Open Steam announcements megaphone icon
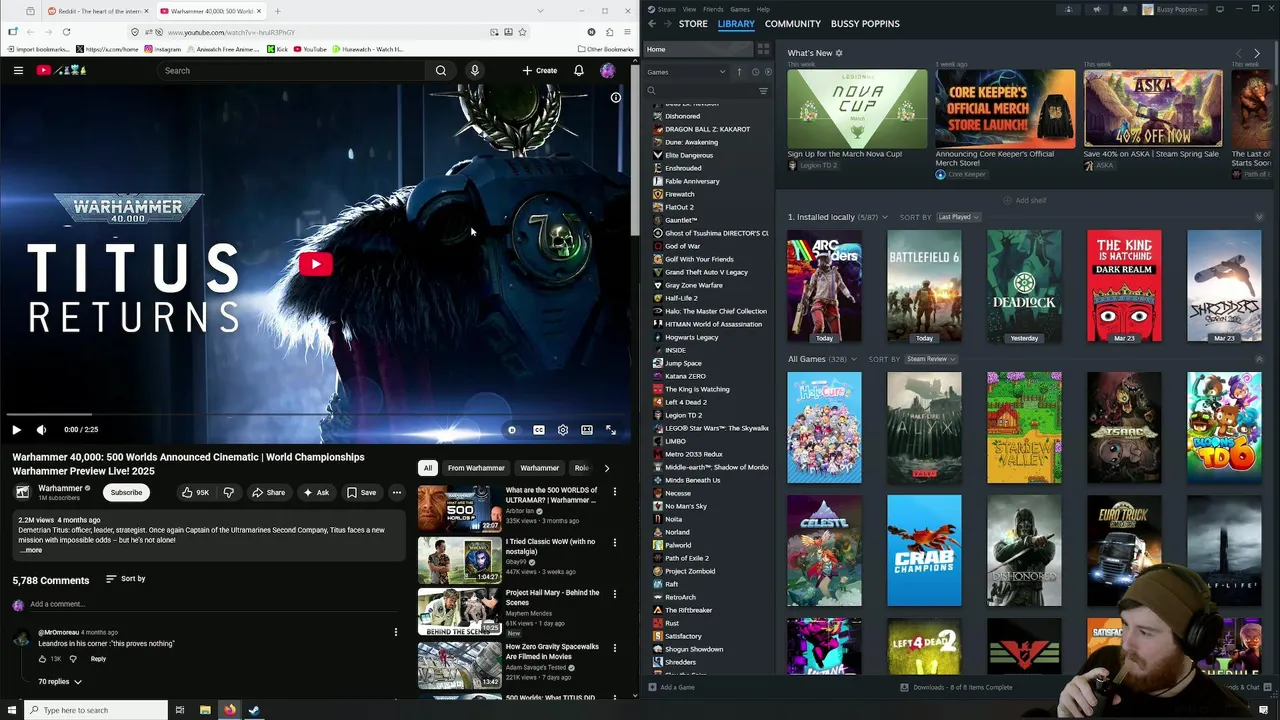 coord(1096,9)
